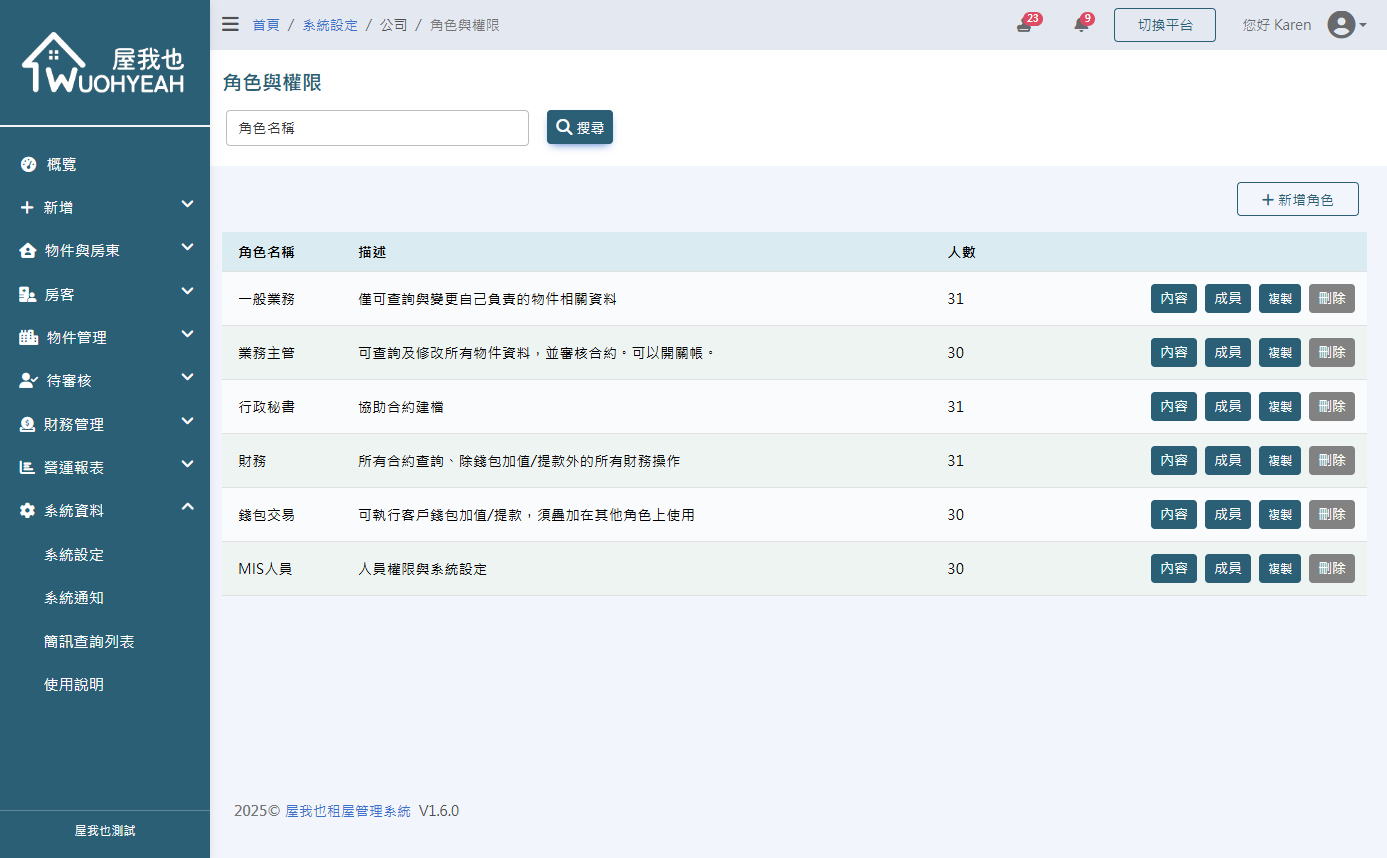Screen dimensions: 1387x858
Task: Click the magnifier icon in the 搜尋 button
Action: tap(562, 127)
